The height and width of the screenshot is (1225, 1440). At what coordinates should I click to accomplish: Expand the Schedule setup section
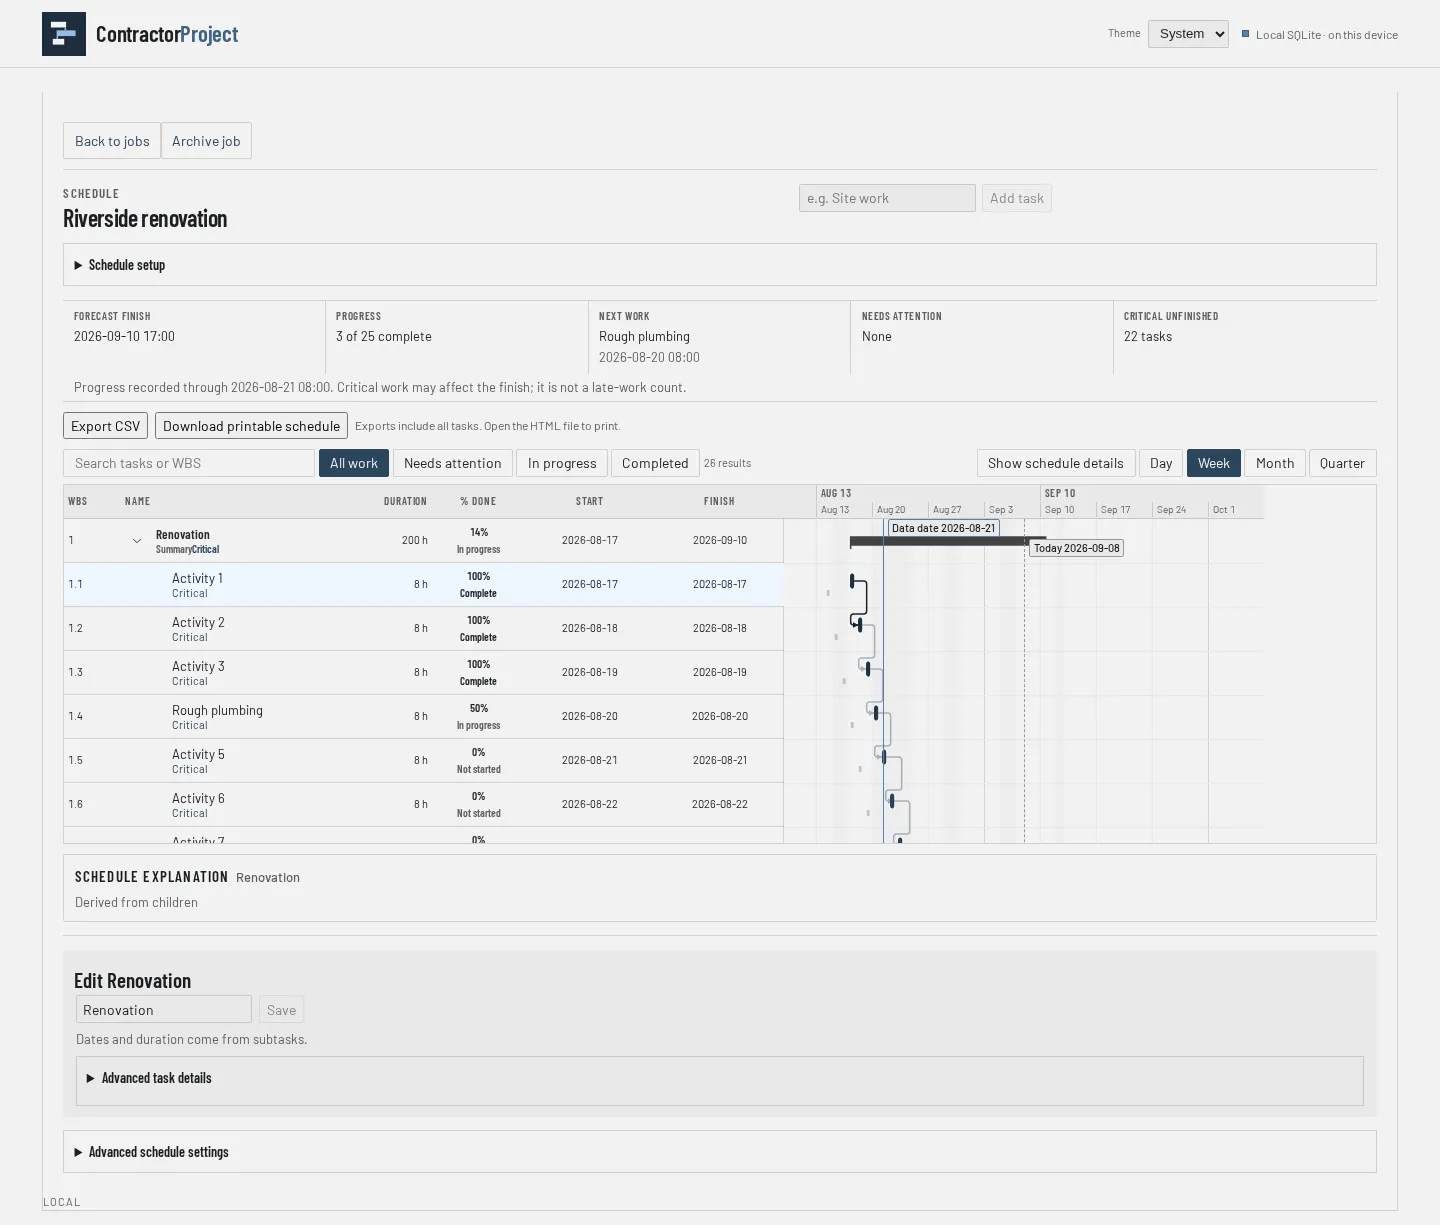720,265
